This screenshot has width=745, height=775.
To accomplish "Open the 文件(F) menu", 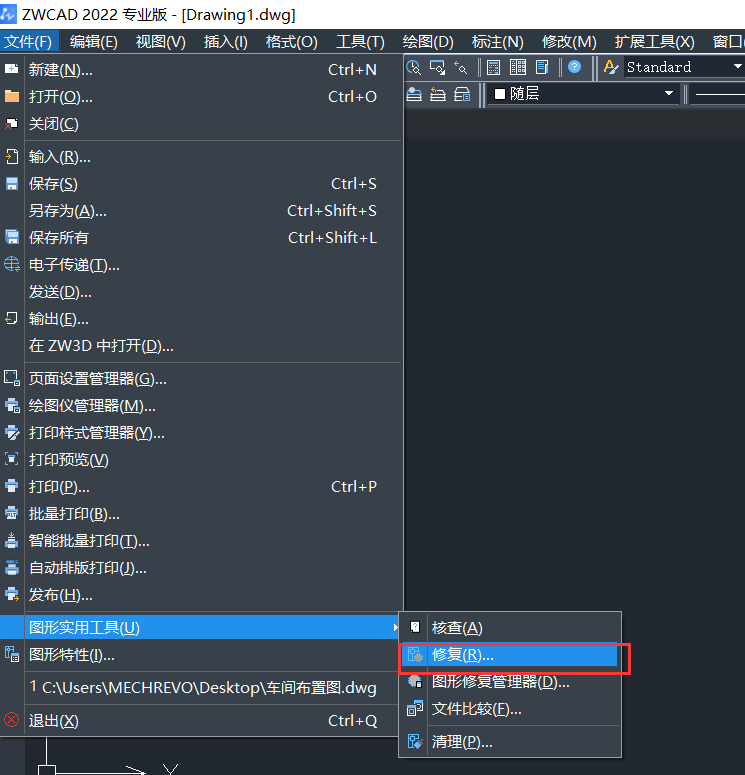I will [x=28, y=42].
